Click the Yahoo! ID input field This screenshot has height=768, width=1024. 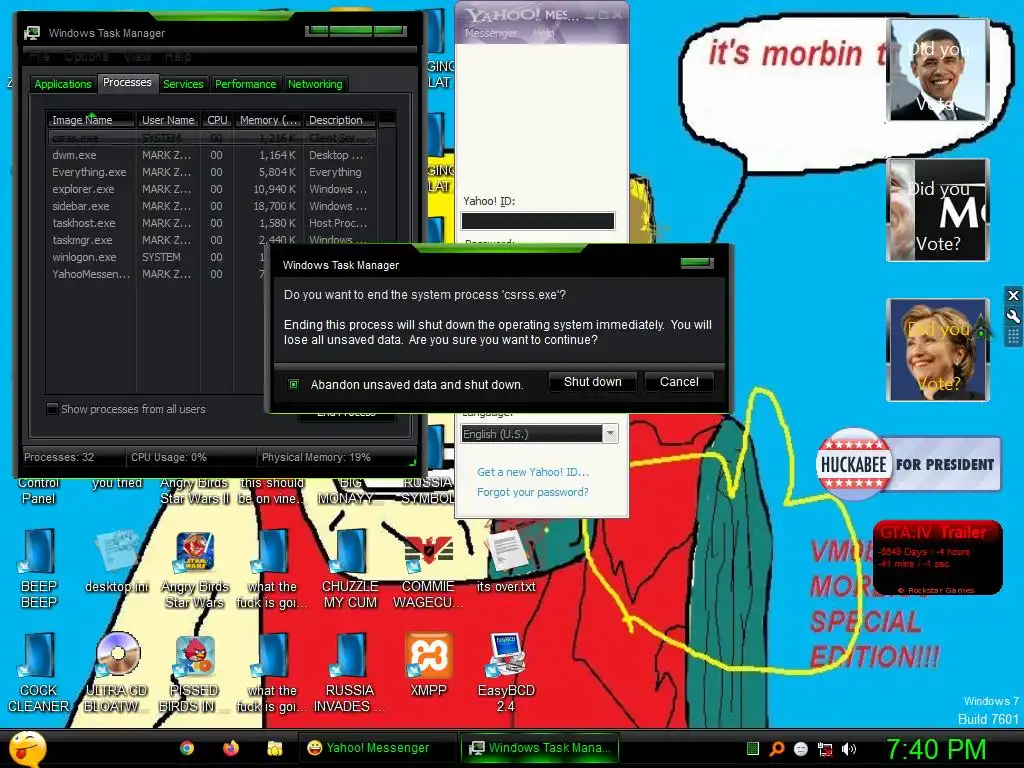tap(537, 221)
